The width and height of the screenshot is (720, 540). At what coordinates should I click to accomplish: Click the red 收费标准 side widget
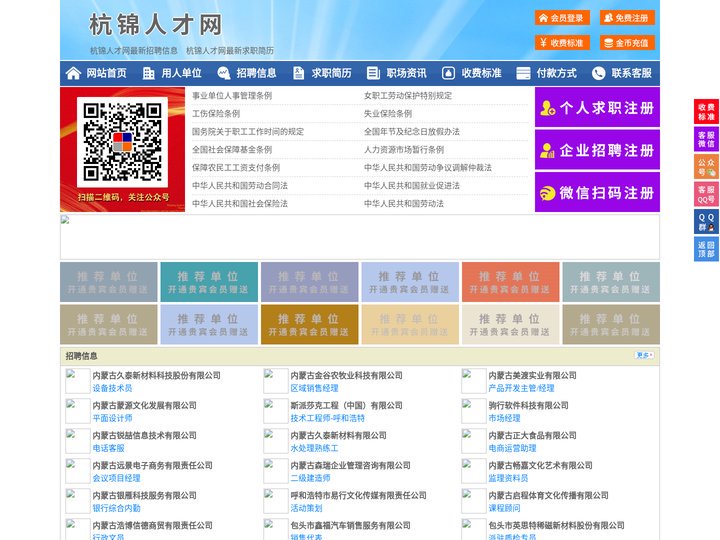706,112
